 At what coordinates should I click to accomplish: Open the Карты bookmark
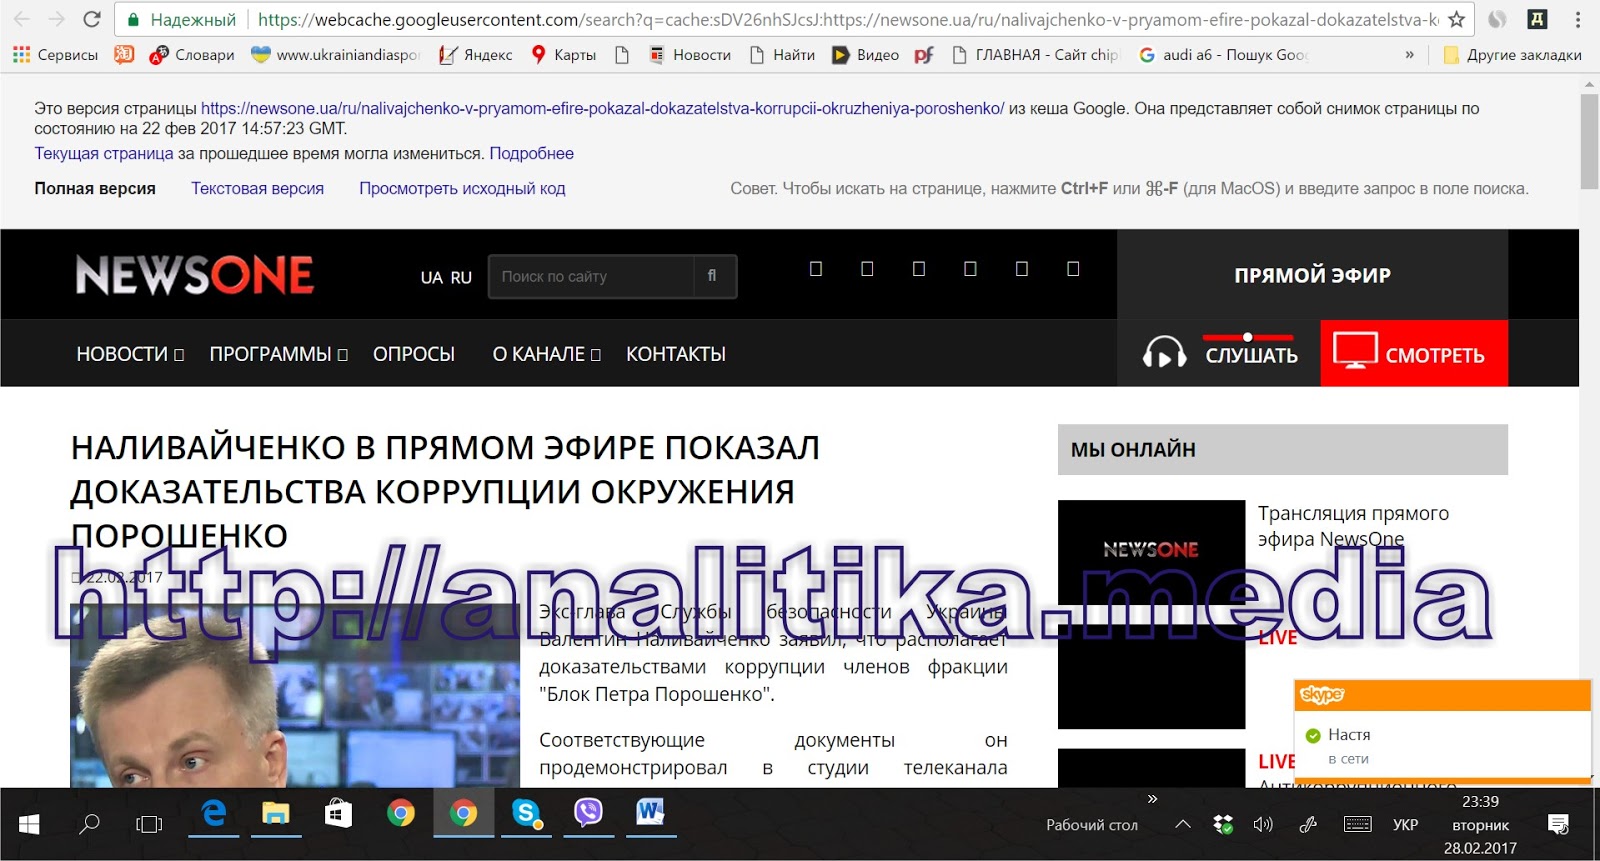point(563,55)
